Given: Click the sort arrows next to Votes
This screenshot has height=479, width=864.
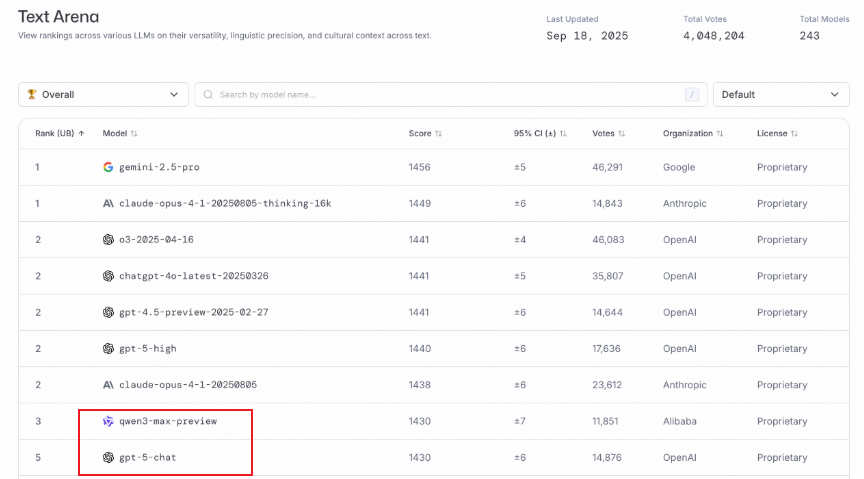Looking at the screenshot, I should [622, 133].
